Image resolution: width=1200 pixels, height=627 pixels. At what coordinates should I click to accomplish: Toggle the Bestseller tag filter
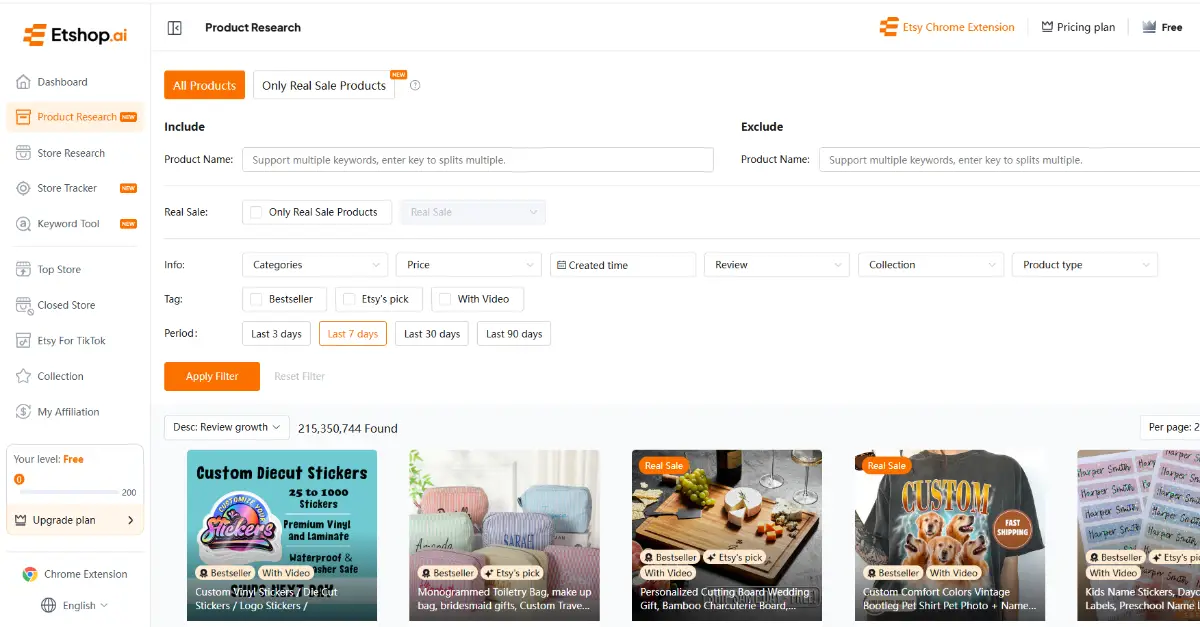283,298
